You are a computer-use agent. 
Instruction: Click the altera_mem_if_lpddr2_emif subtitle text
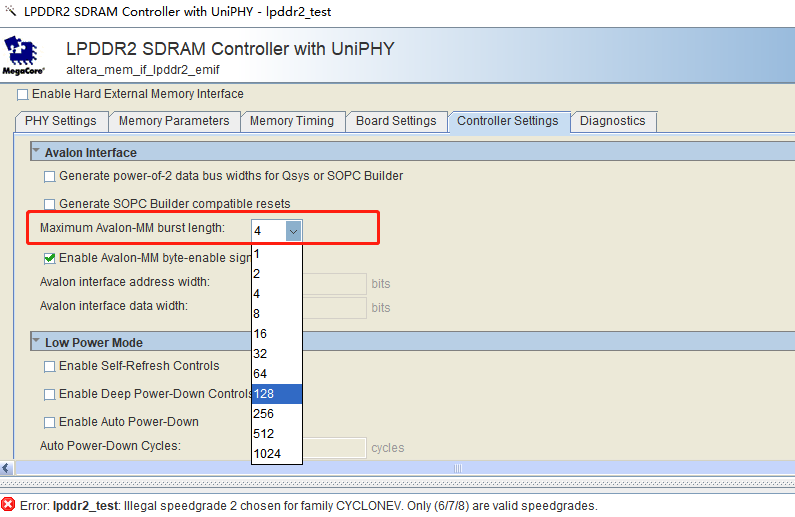(142, 70)
